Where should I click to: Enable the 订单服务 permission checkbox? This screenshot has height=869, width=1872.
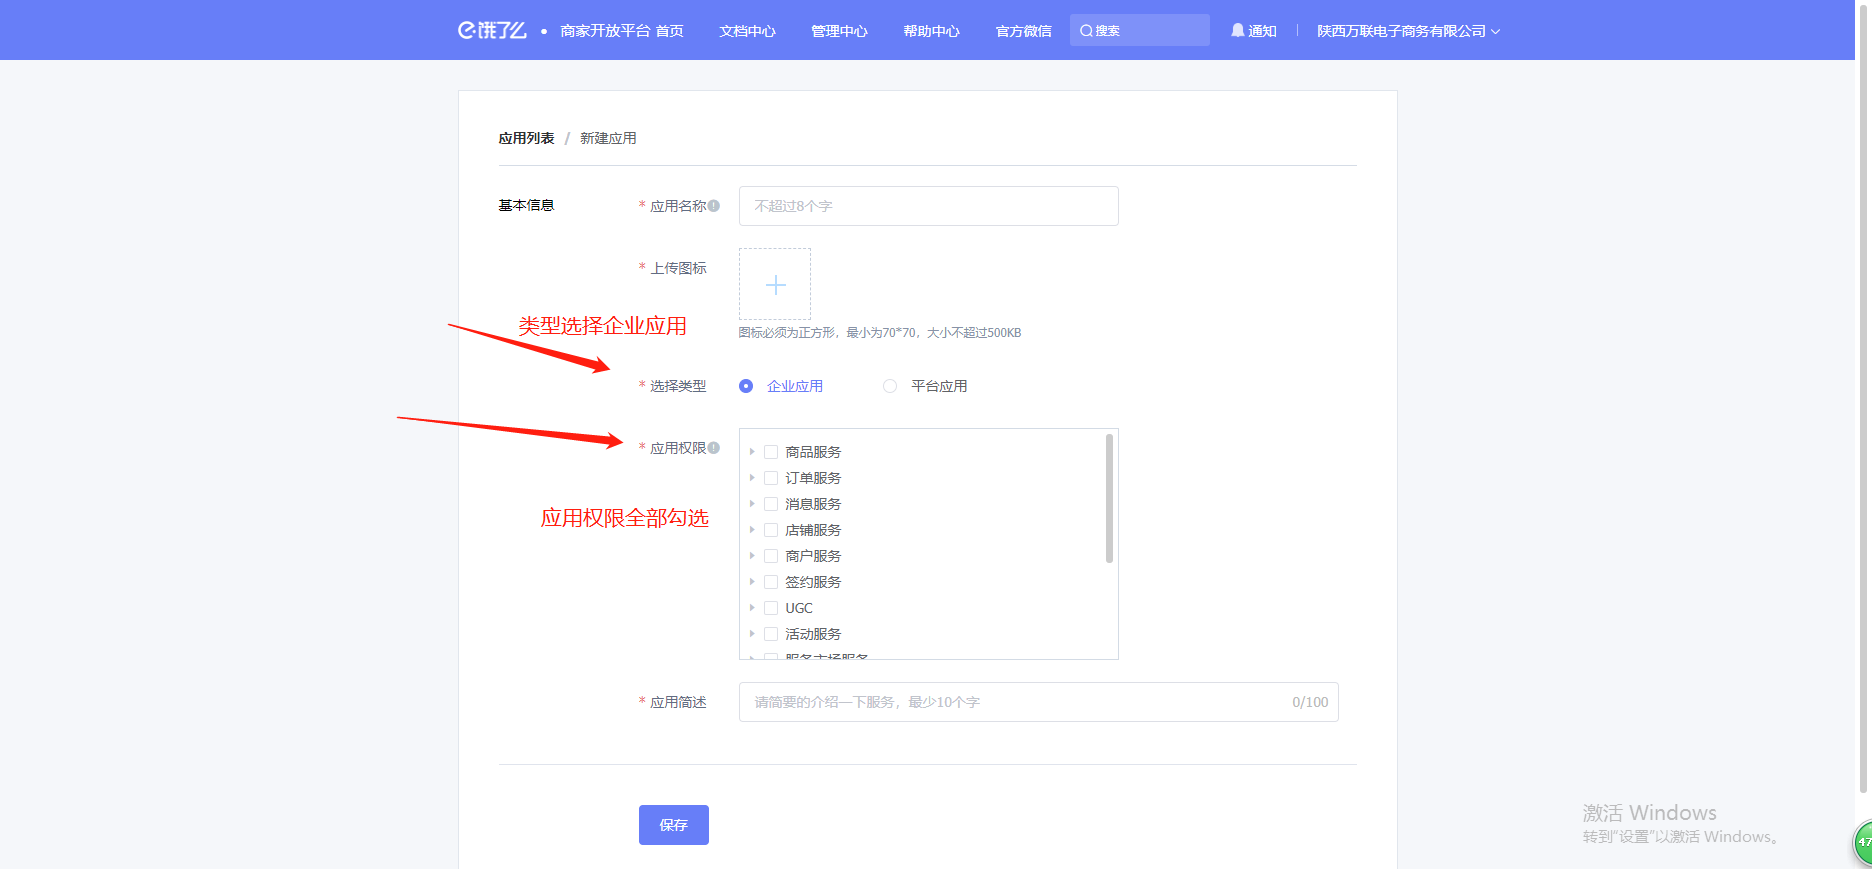point(771,478)
